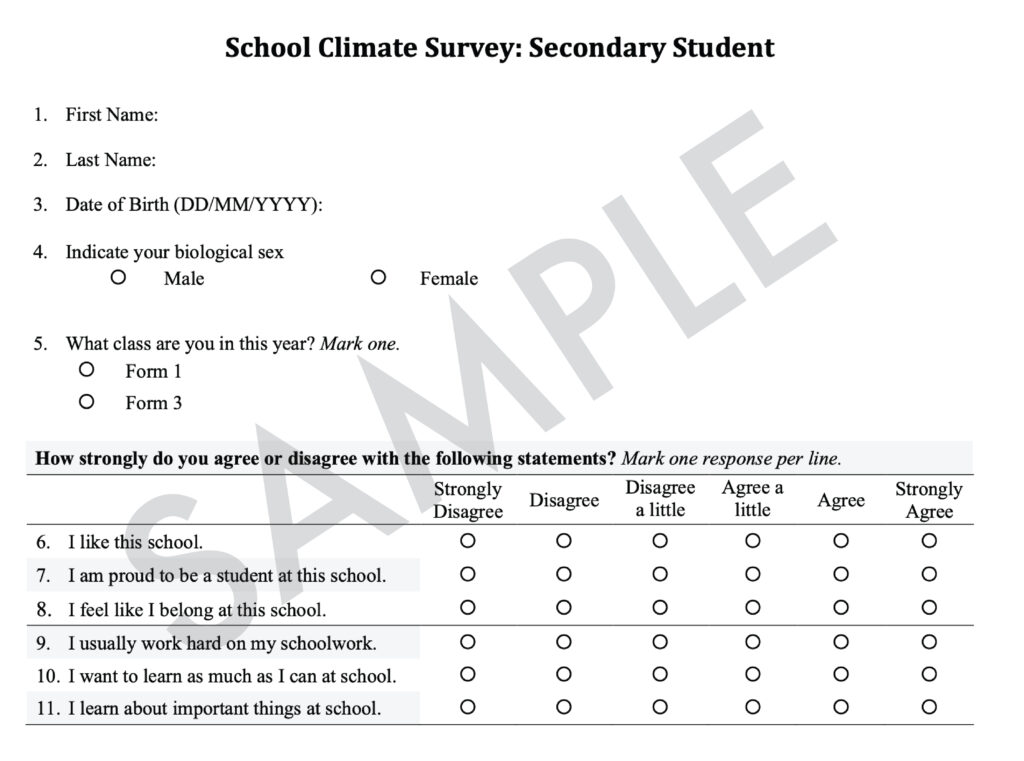Mark Disagree for 'proud to be a student'
Viewport: 1024px width, 761px height.
(564, 574)
